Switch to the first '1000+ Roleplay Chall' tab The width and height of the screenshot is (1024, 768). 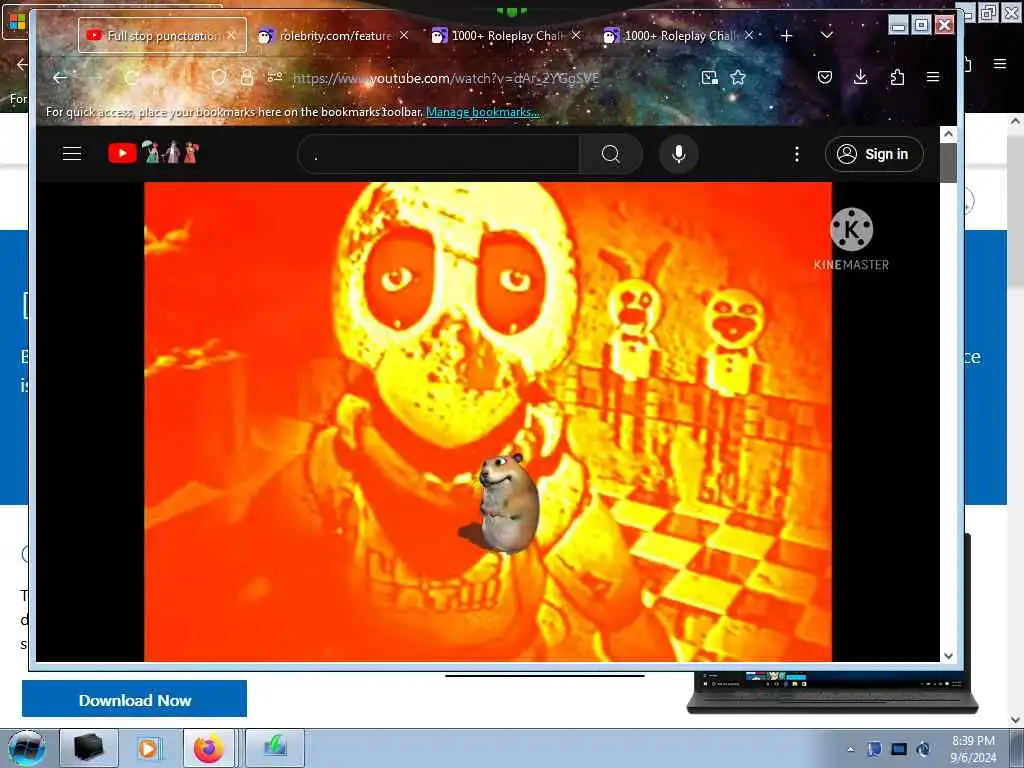click(x=507, y=35)
